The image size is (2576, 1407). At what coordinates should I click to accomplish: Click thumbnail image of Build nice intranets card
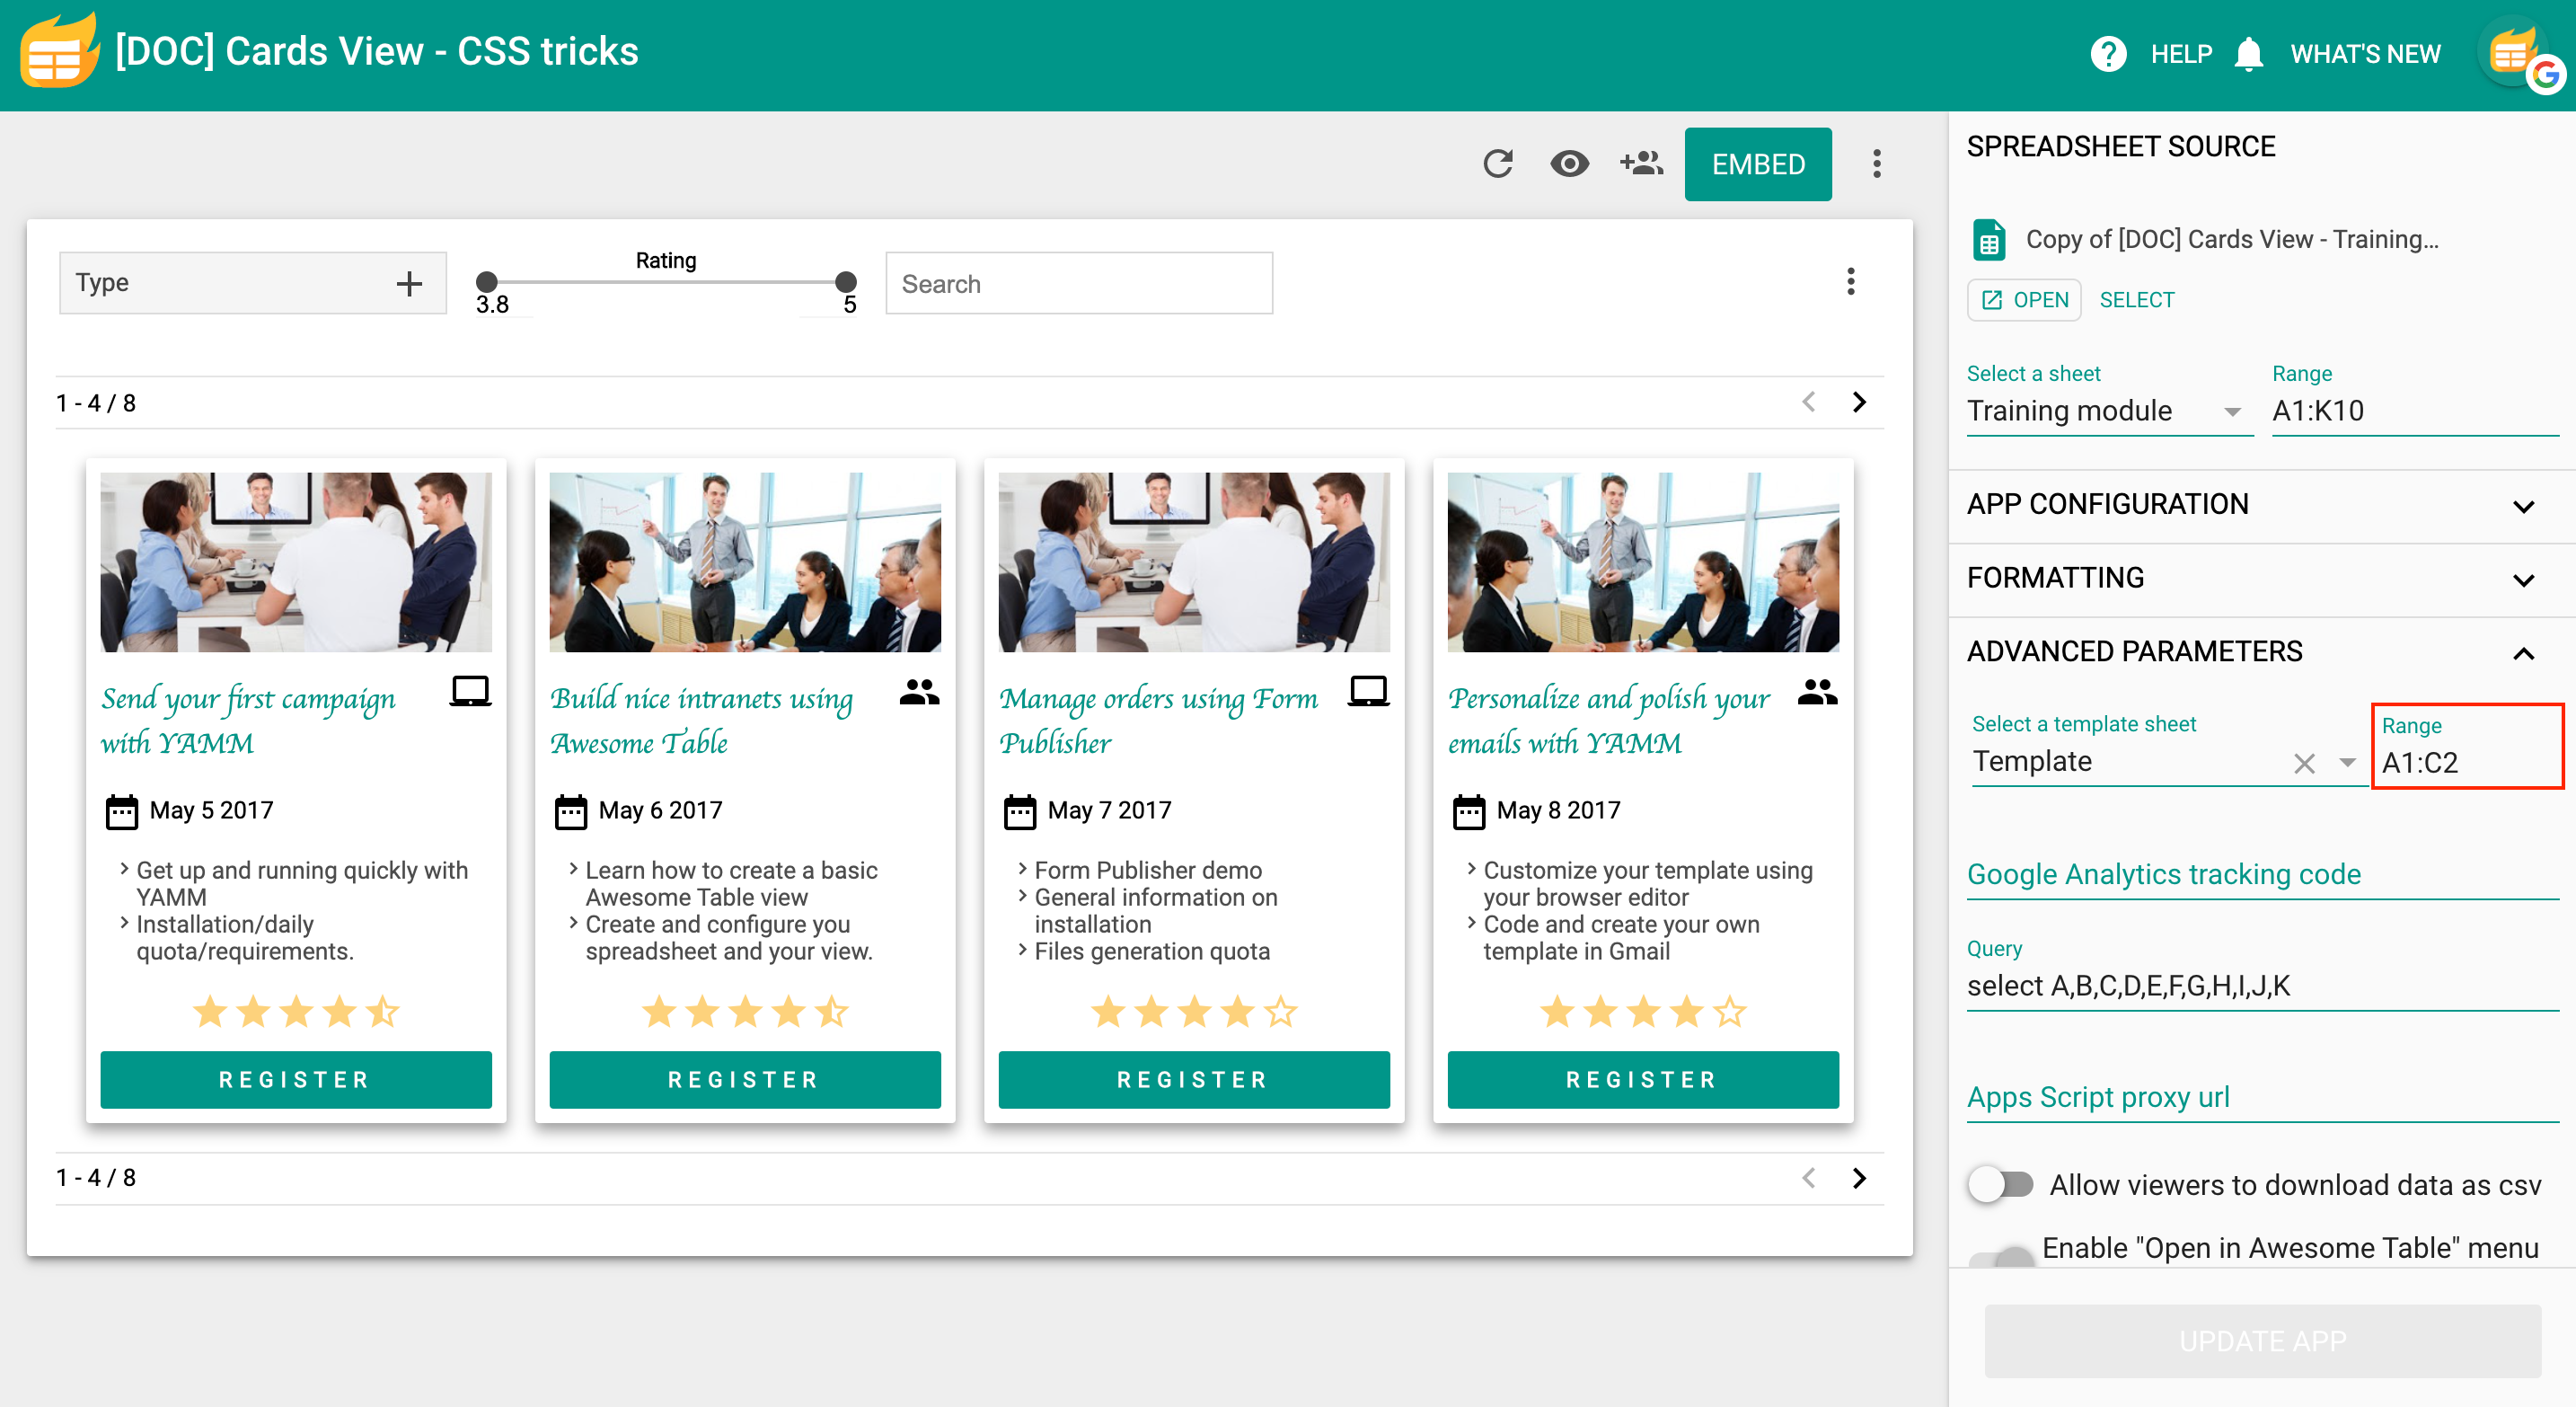pos(745,563)
